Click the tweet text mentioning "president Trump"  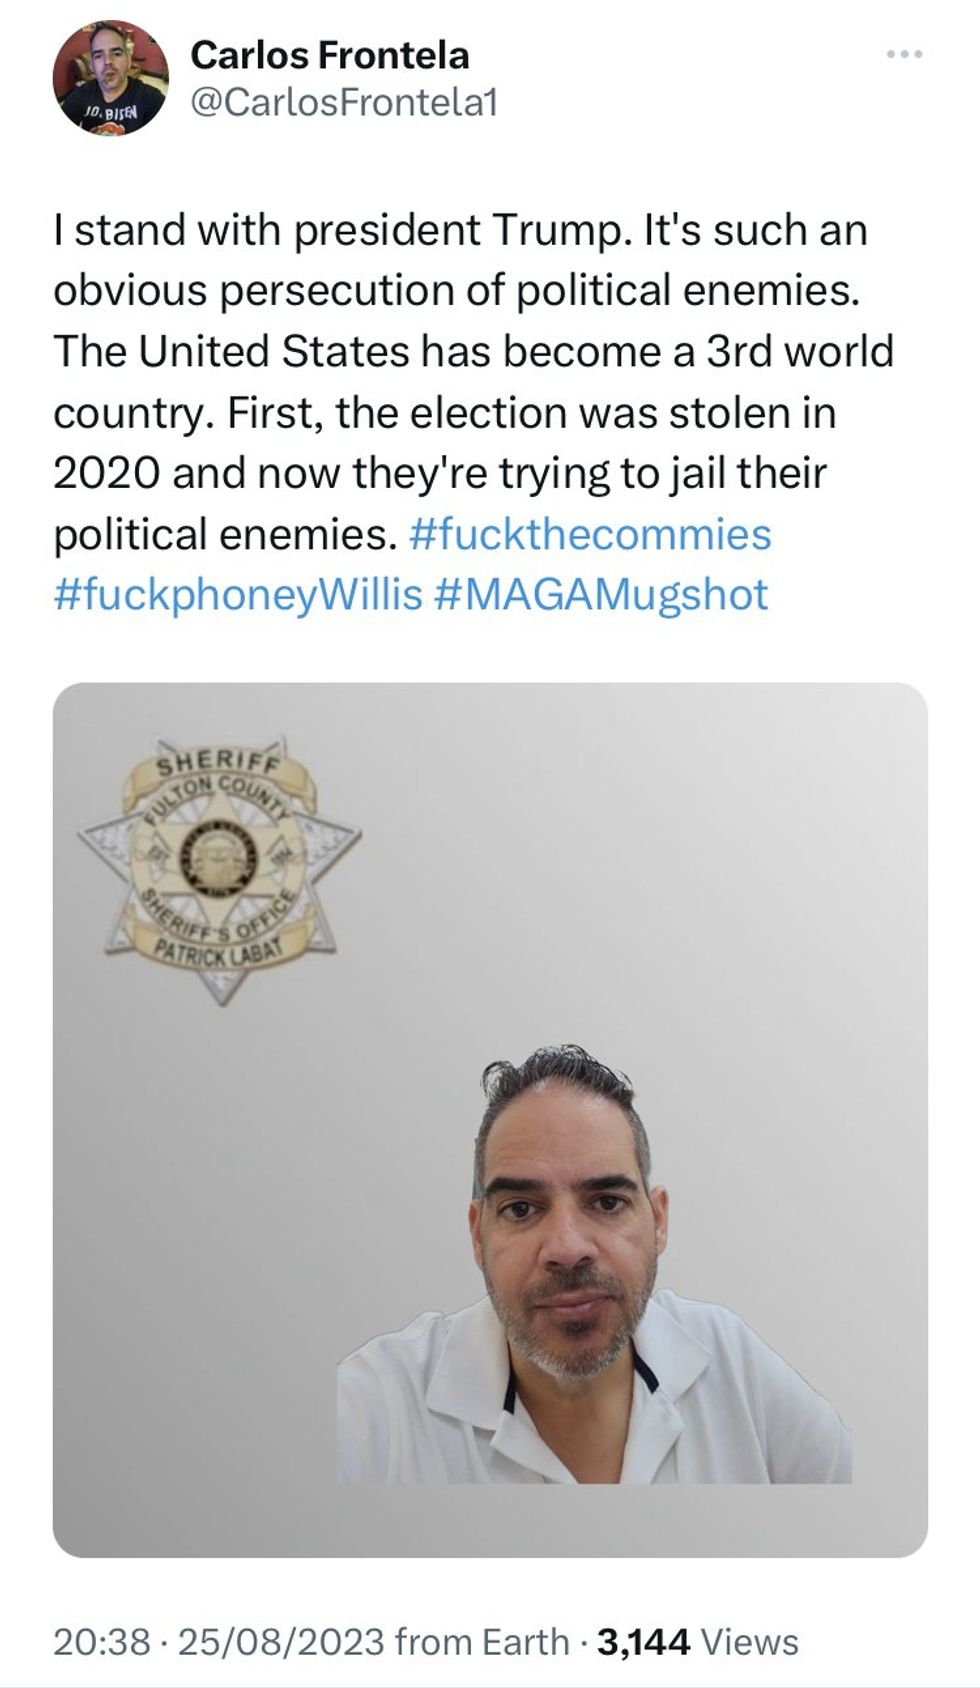pos(460,231)
